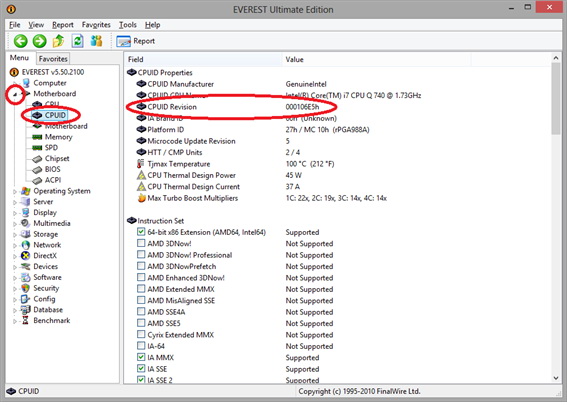Open the Report menu
This screenshot has height=406, width=567.
click(x=63, y=25)
